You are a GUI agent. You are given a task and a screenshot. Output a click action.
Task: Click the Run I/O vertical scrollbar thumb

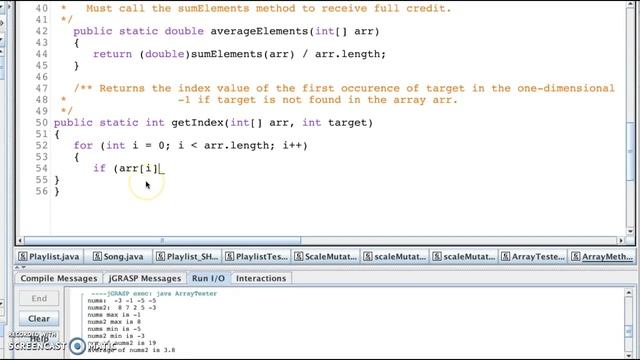(x=629, y=331)
